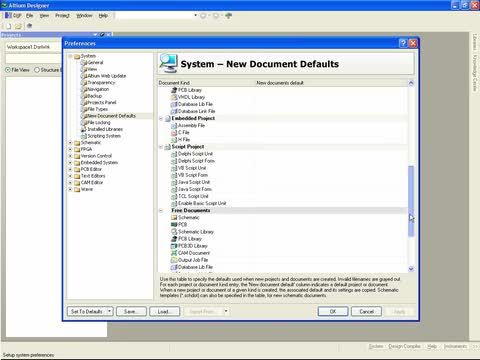Open the File menu
The width and height of the screenshot is (480, 360).
pyautogui.click(x=30, y=16)
